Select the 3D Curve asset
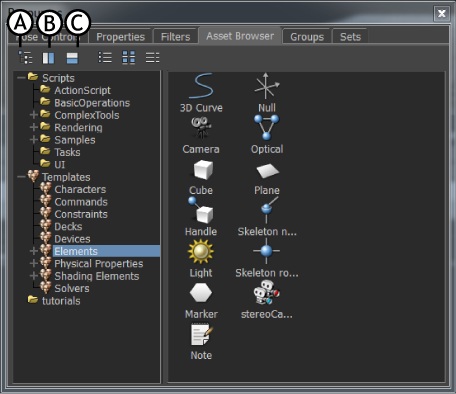The image size is (456, 394). pos(201,93)
